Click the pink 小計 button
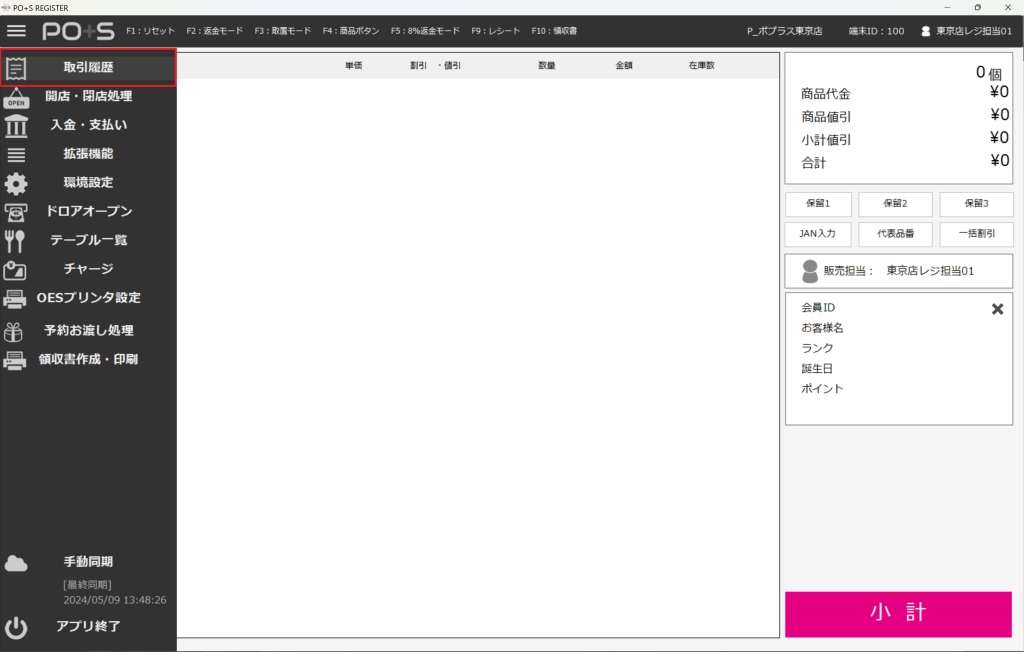Image resolution: width=1024 pixels, height=652 pixels. (899, 613)
